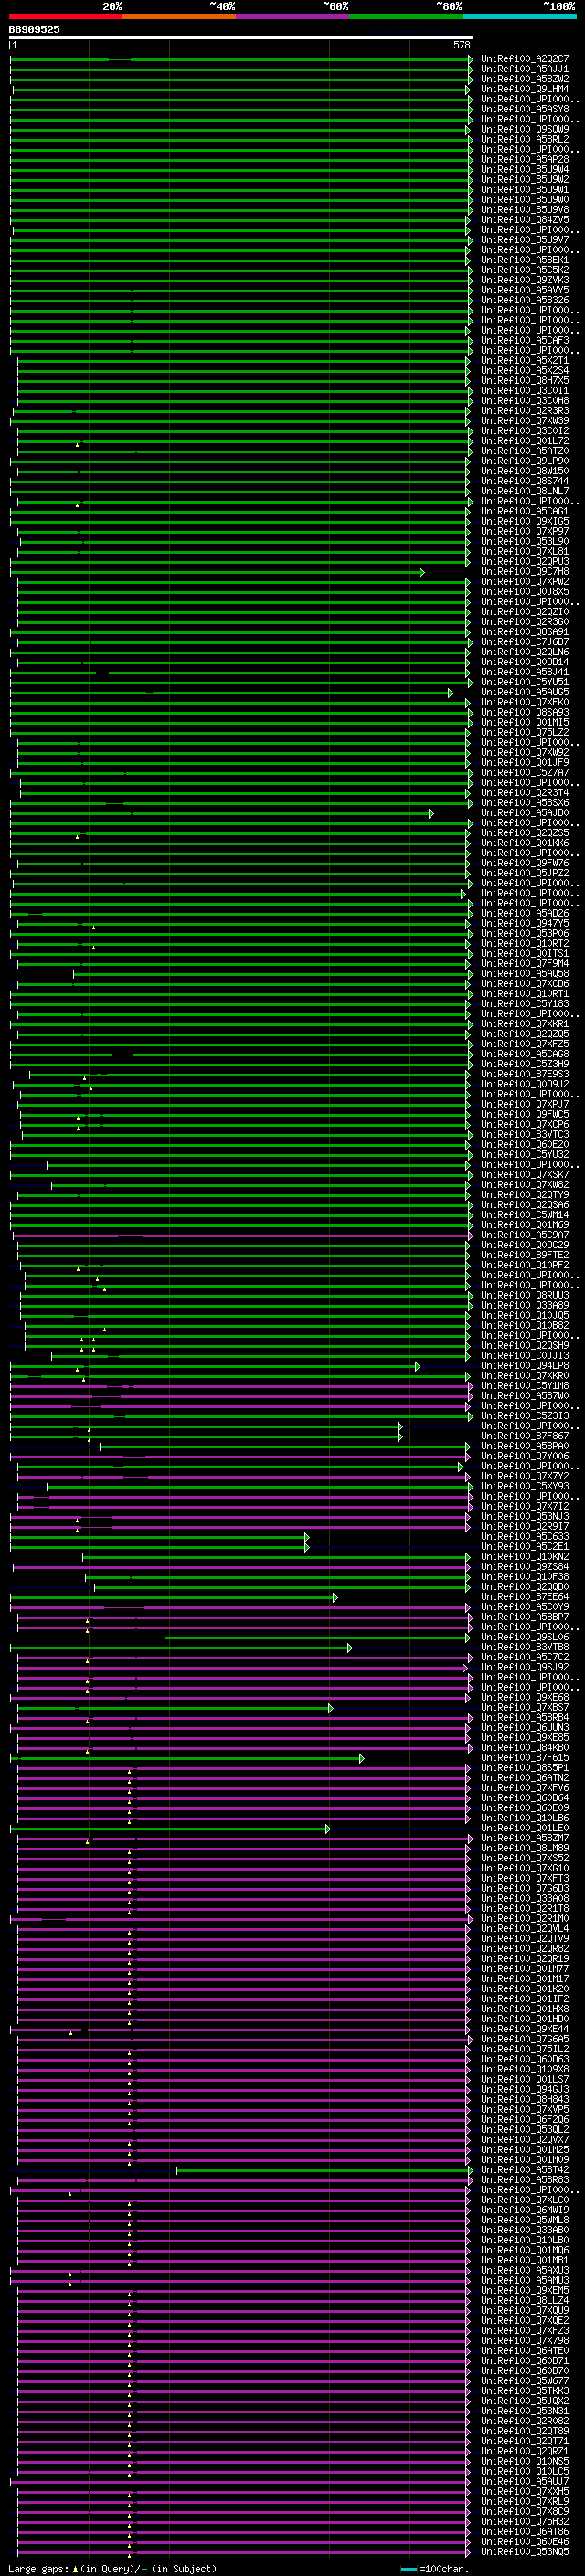Select label UniRef100_Q94LP8
The height and width of the screenshot is (2576, 585).
tap(525, 1366)
